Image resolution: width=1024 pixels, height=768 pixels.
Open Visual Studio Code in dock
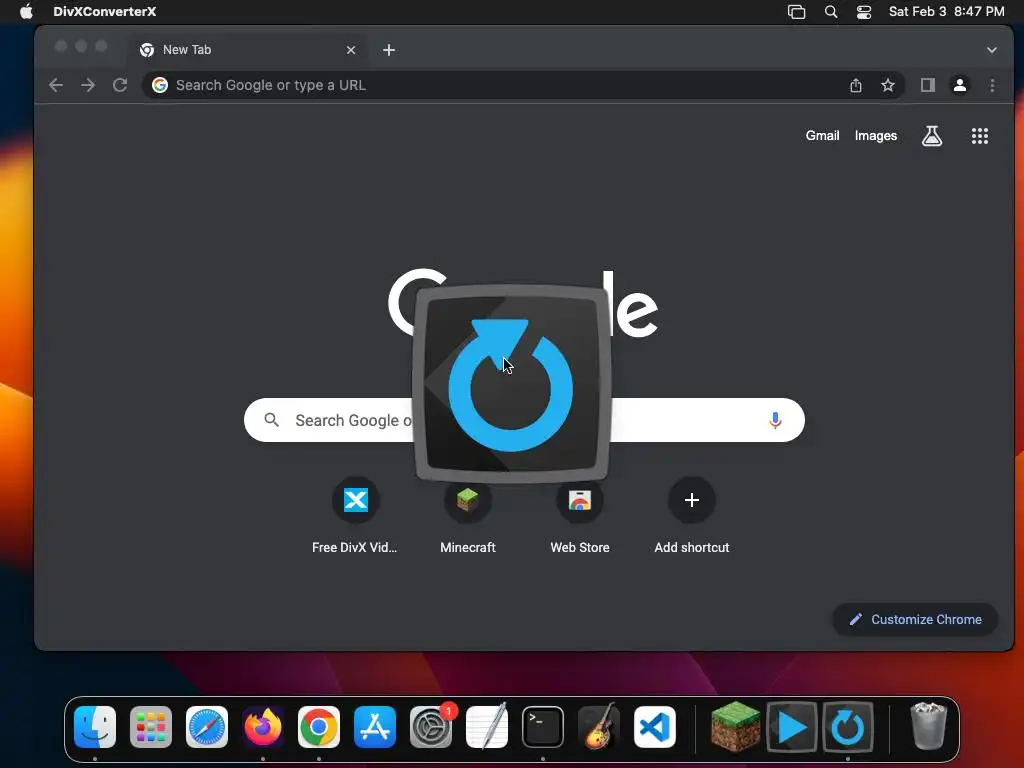coord(654,727)
